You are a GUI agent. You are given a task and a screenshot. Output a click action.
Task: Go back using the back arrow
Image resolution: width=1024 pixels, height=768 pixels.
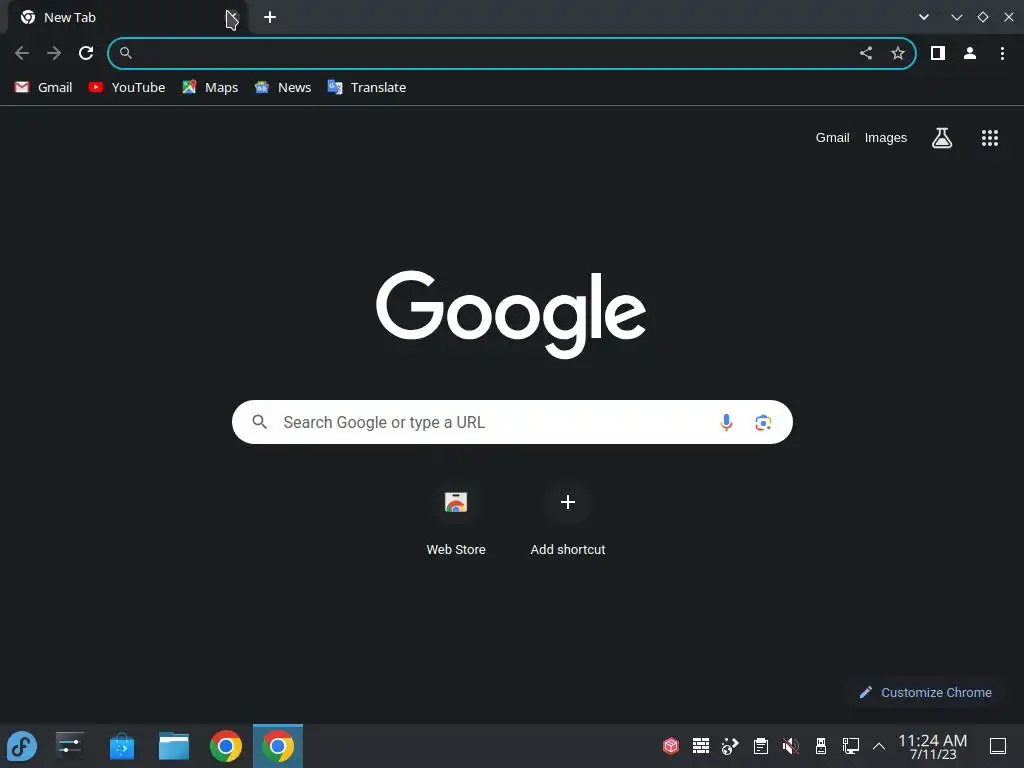click(22, 53)
